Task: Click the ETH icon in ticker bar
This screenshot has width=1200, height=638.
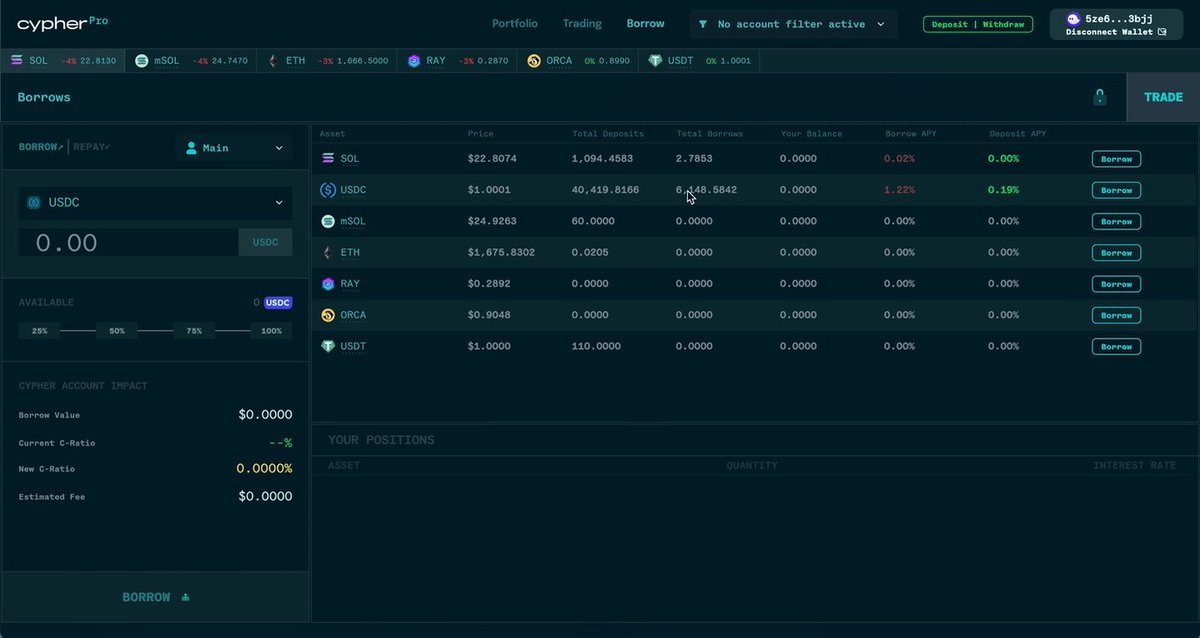Action: [x=272, y=61]
